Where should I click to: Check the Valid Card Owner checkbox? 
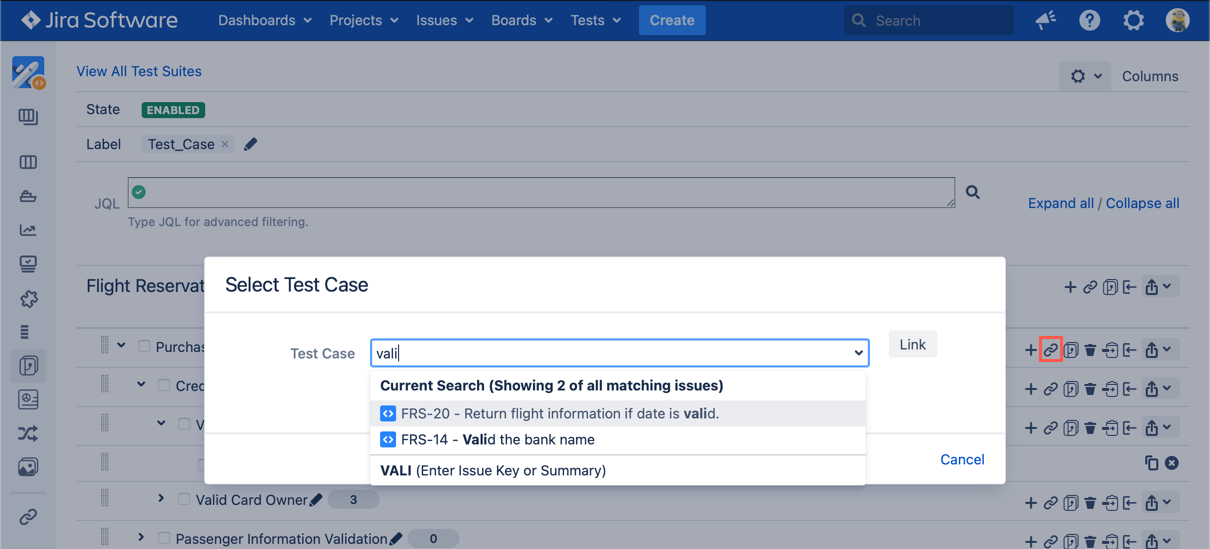[184, 499]
